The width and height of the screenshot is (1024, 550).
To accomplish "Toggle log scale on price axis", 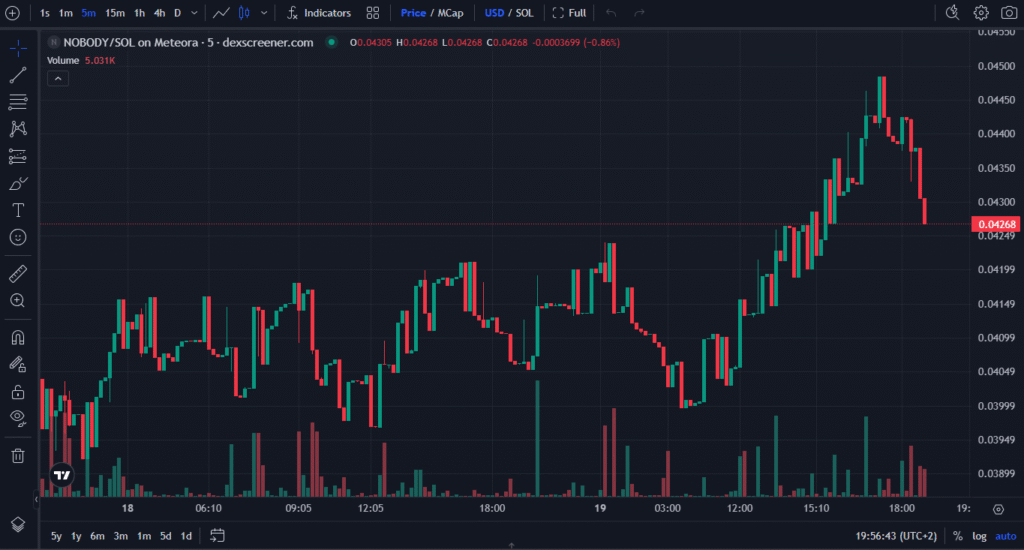I will point(979,537).
